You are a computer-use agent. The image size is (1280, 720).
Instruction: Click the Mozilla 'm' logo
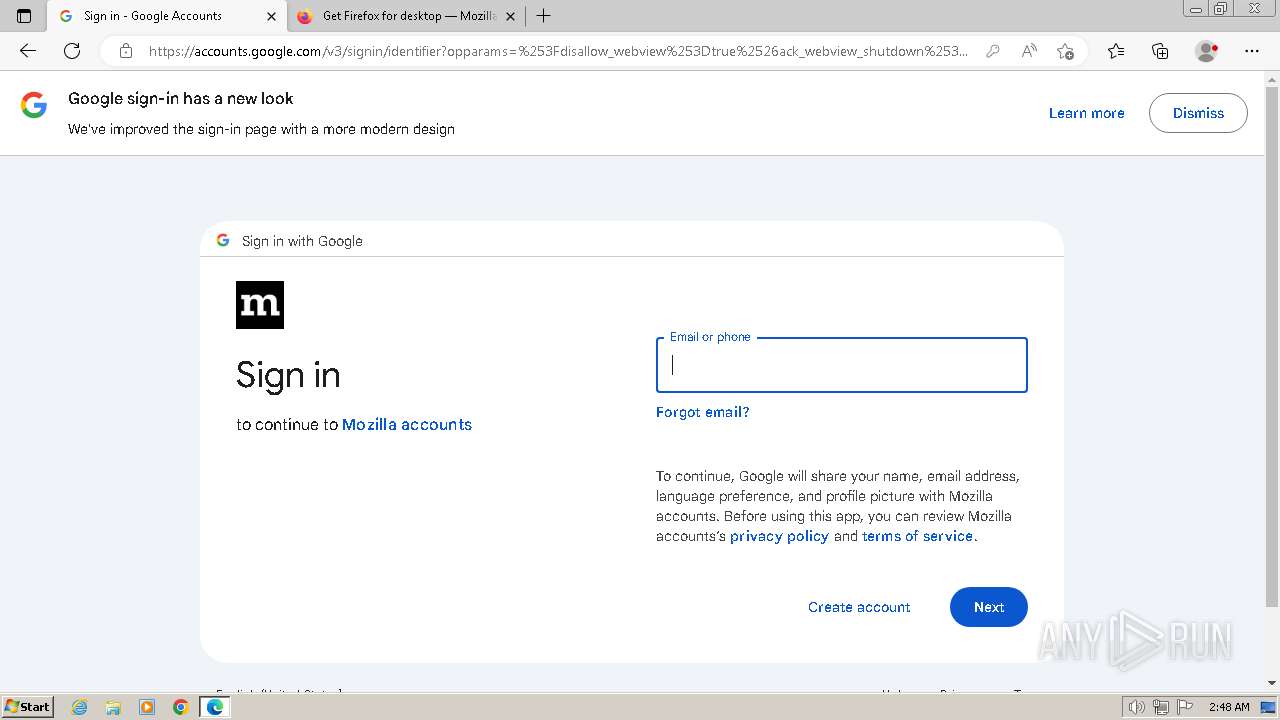point(260,305)
